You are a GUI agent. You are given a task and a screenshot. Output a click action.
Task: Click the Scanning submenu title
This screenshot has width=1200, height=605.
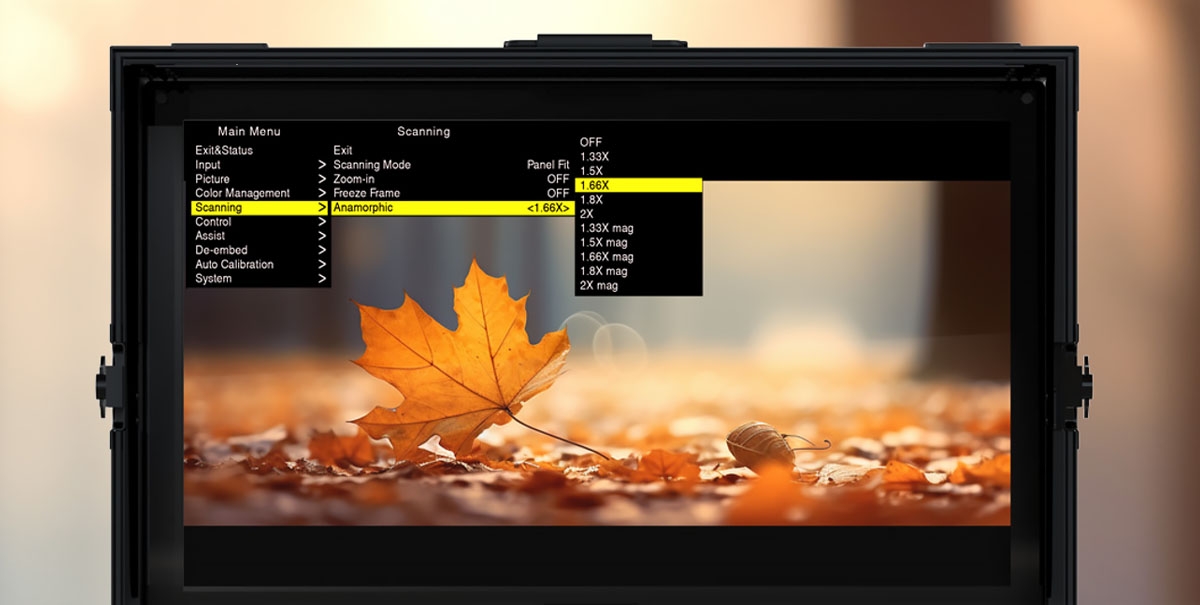[x=424, y=131]
